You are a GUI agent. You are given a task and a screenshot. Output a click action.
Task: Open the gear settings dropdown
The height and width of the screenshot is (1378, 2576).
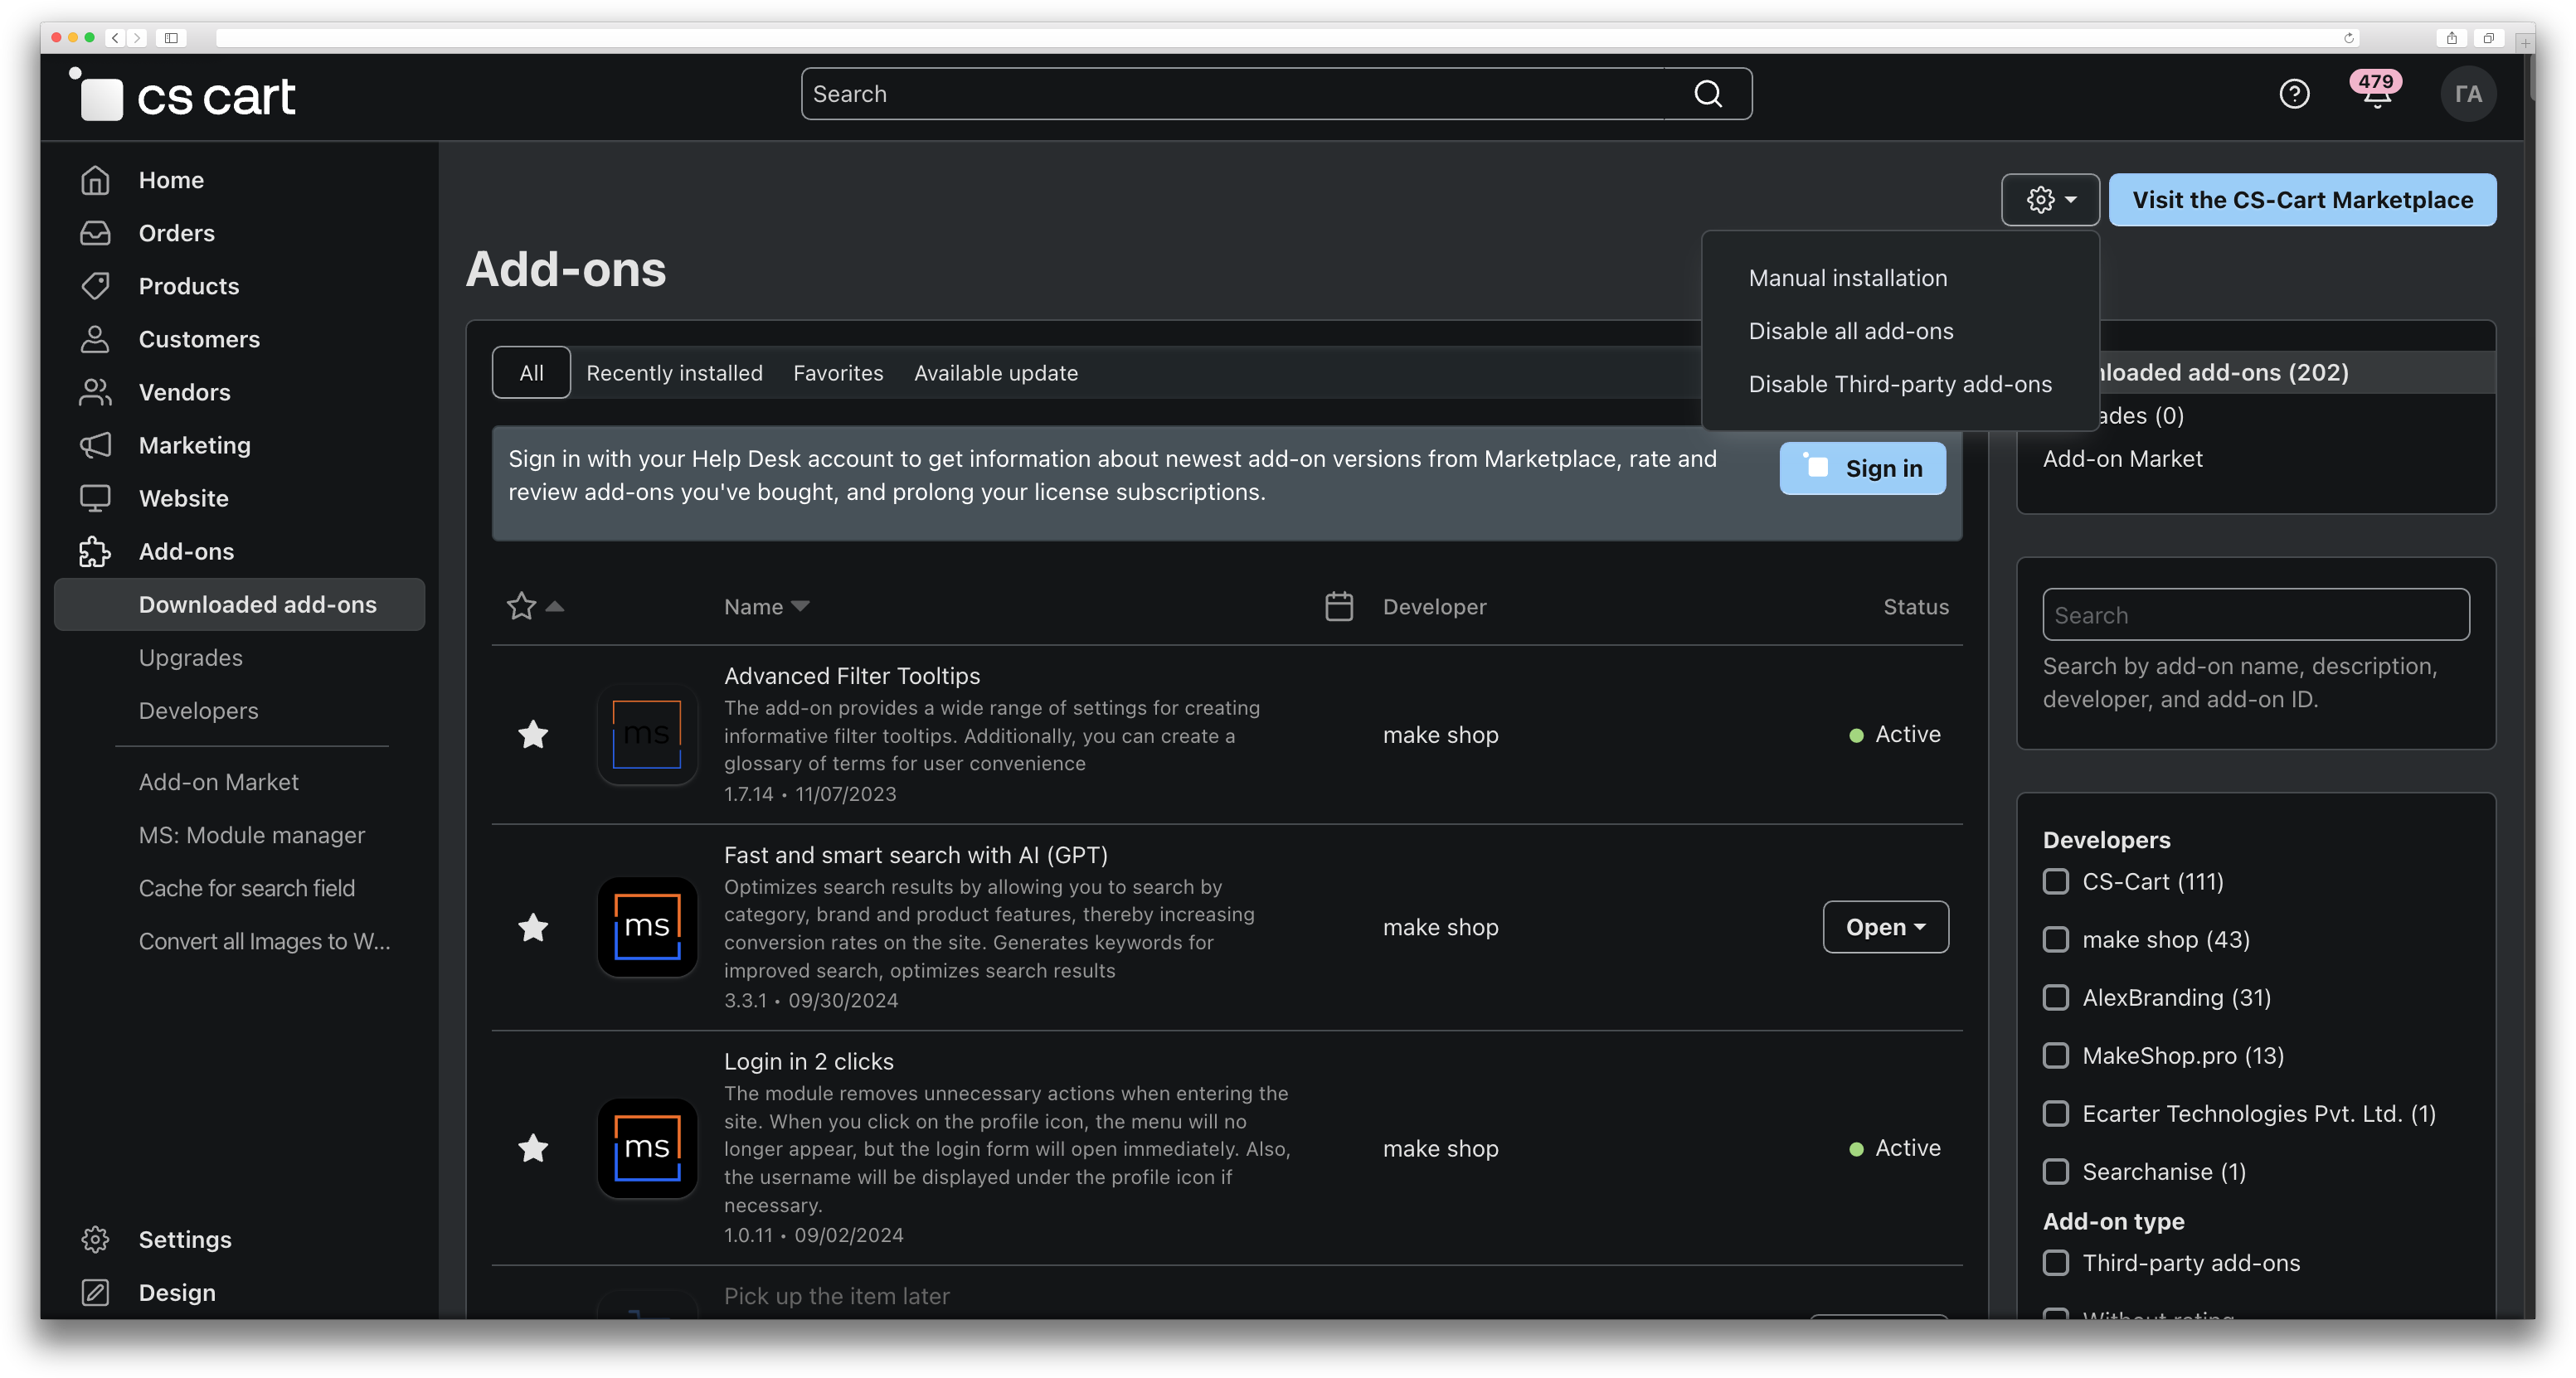click(x=2049, y=200)
